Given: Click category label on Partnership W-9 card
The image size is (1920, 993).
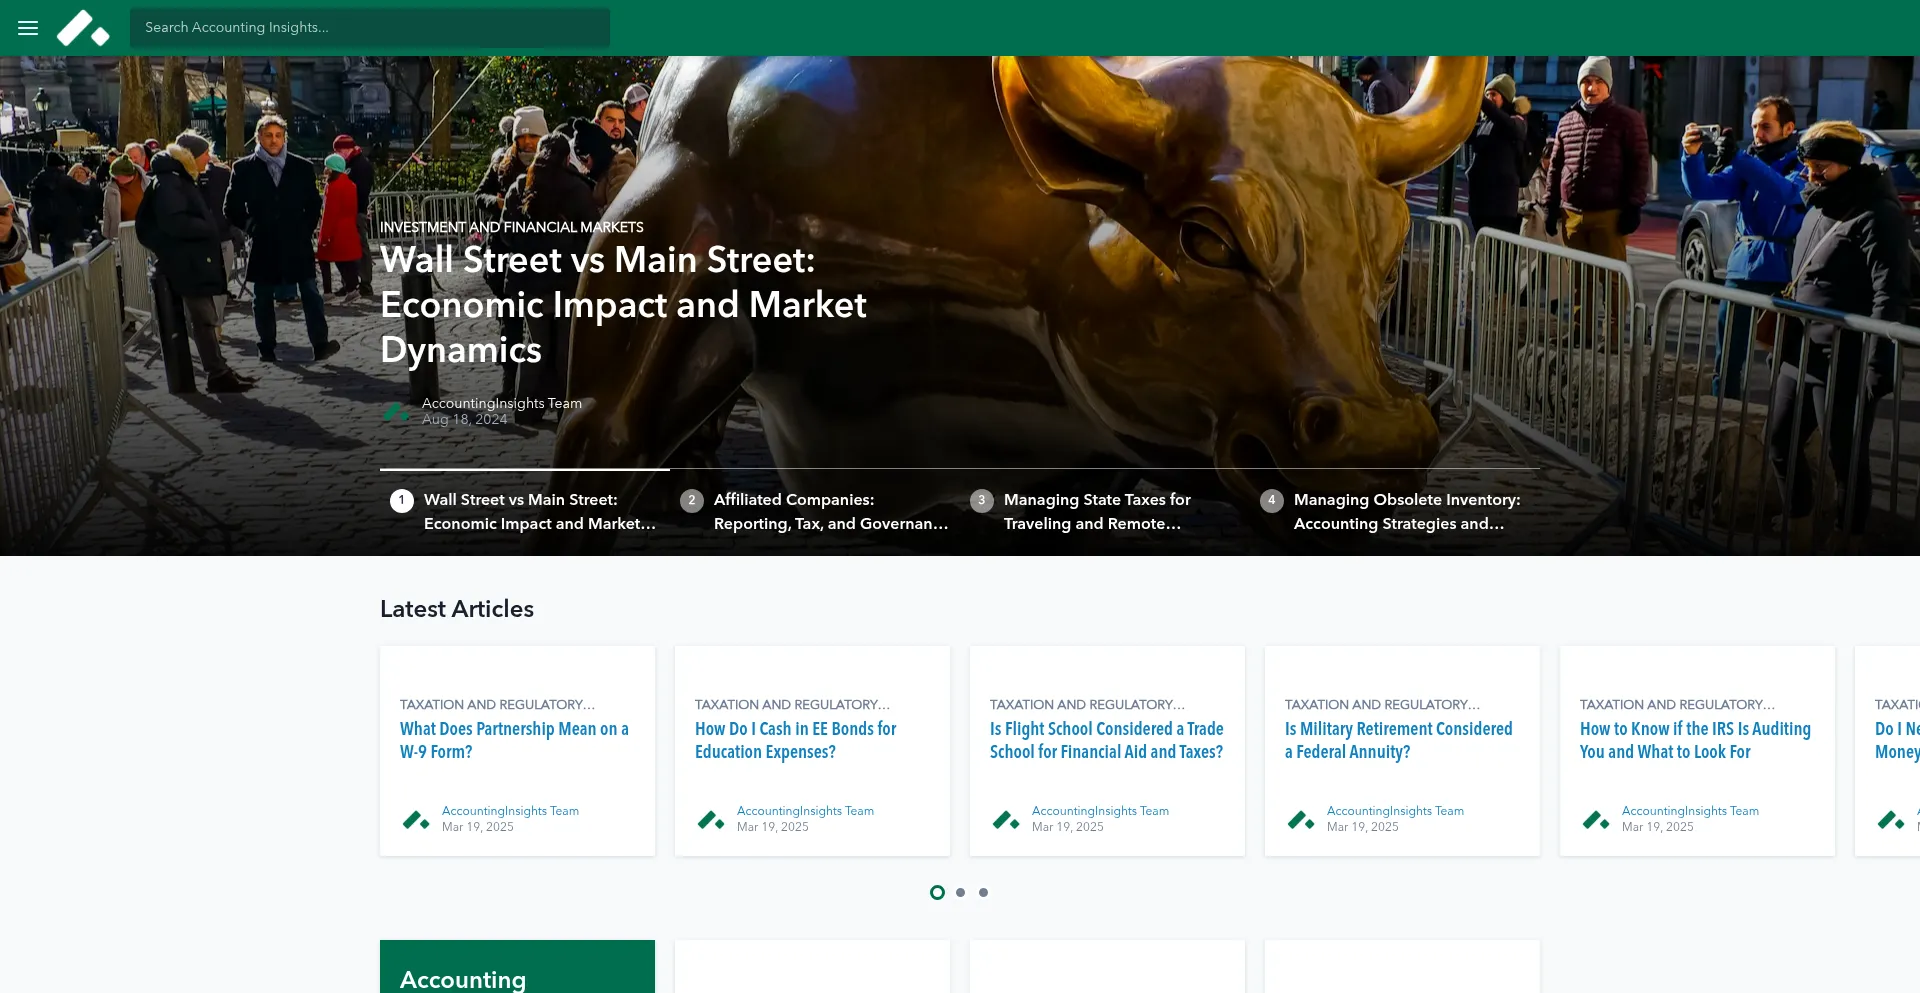Looking at the screenshot, I should [497, 704].
